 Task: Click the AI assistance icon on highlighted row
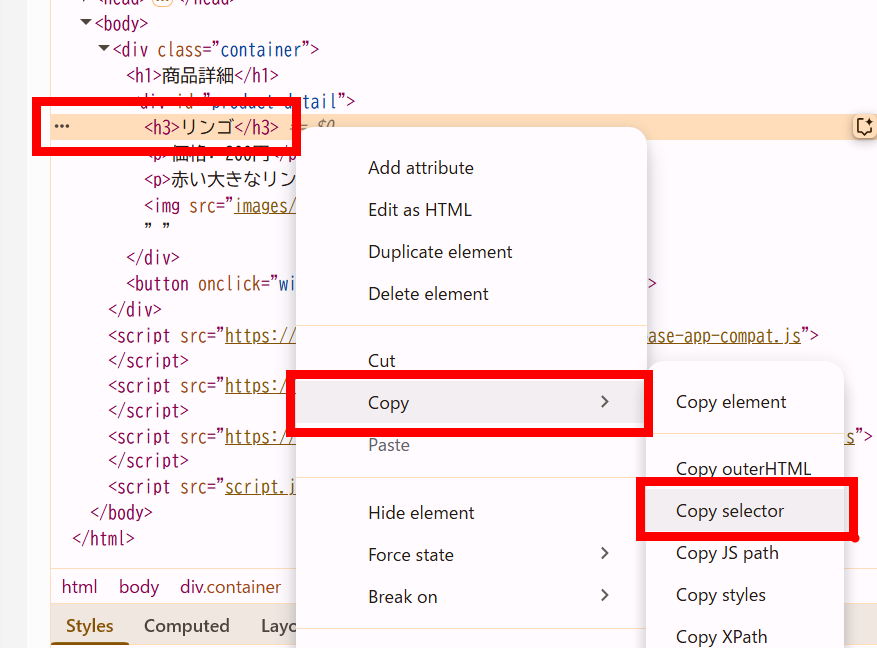coord(865,126)
